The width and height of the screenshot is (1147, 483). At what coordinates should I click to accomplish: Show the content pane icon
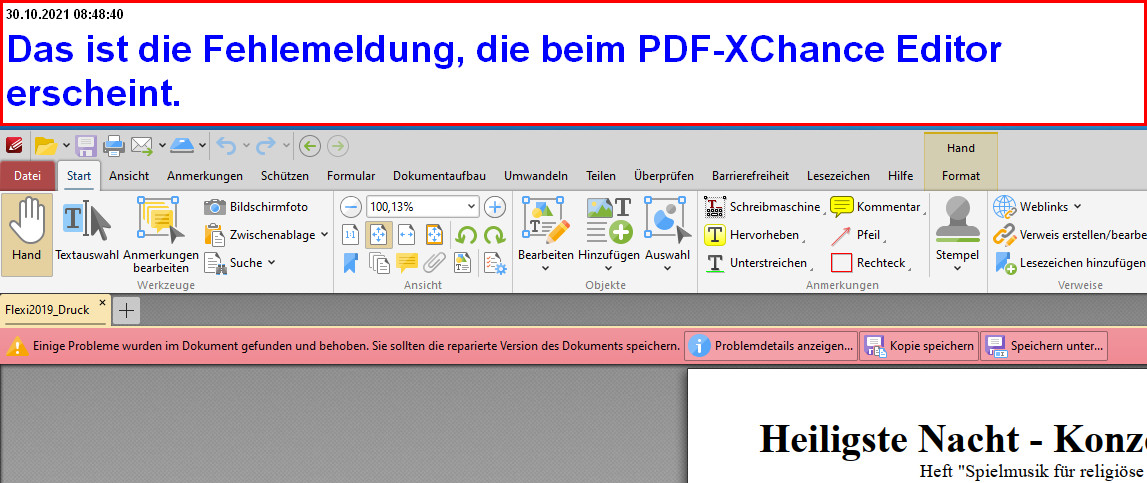click(462, 263)
